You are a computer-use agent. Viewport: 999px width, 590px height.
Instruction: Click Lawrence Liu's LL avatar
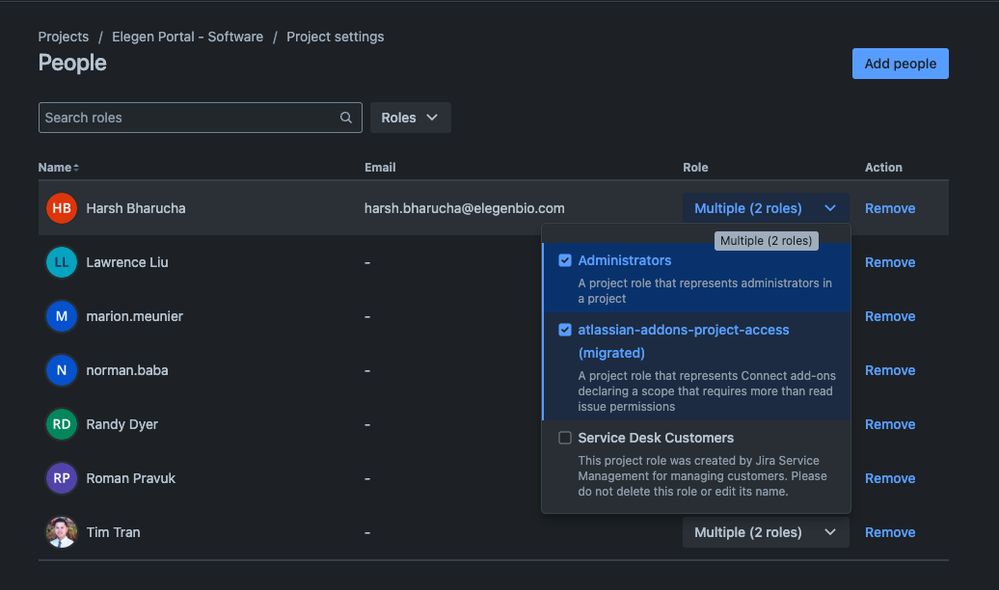pos(62,263)
